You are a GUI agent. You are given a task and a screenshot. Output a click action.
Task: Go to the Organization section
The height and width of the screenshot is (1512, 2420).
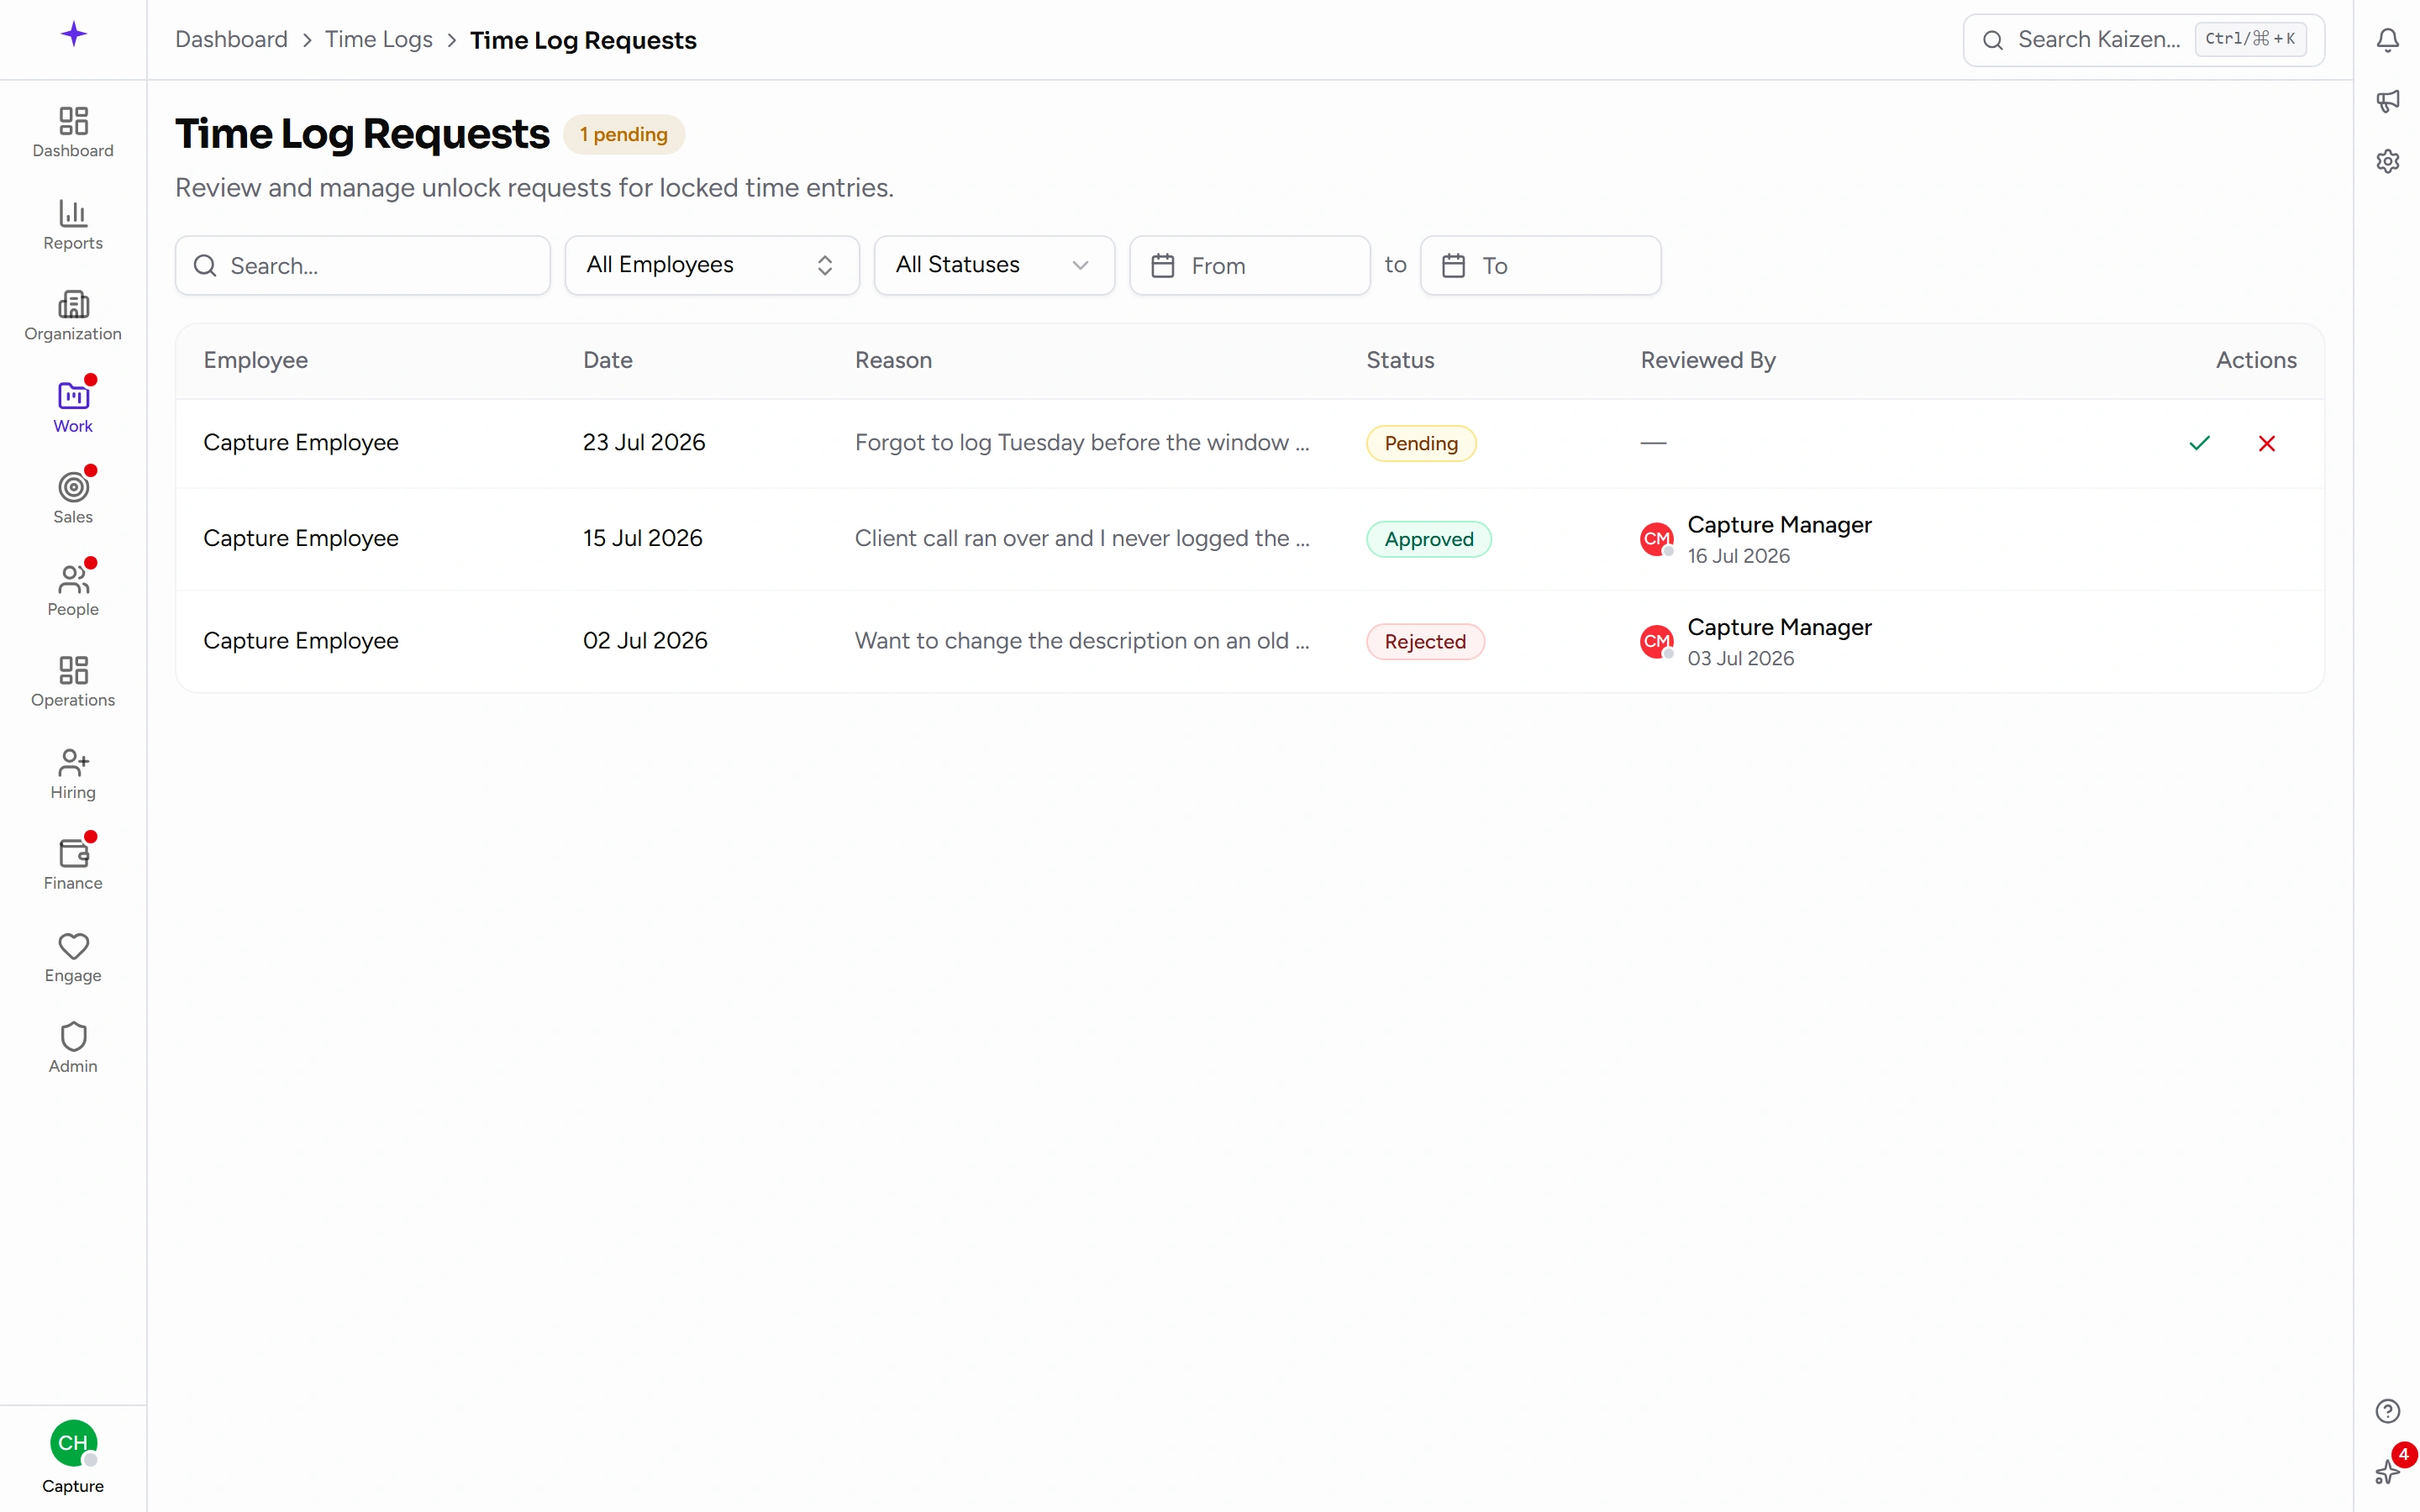pos(73,316)
